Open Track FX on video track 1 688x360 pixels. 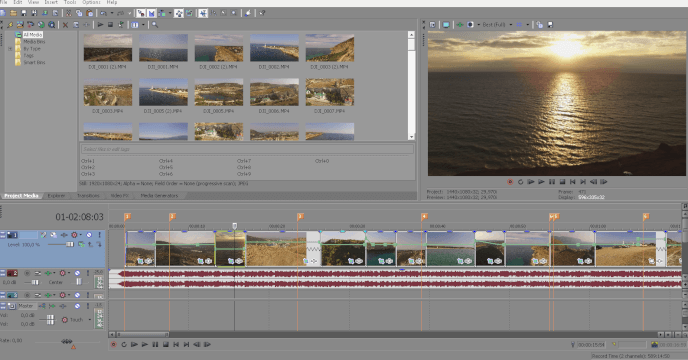coord(64,235)
